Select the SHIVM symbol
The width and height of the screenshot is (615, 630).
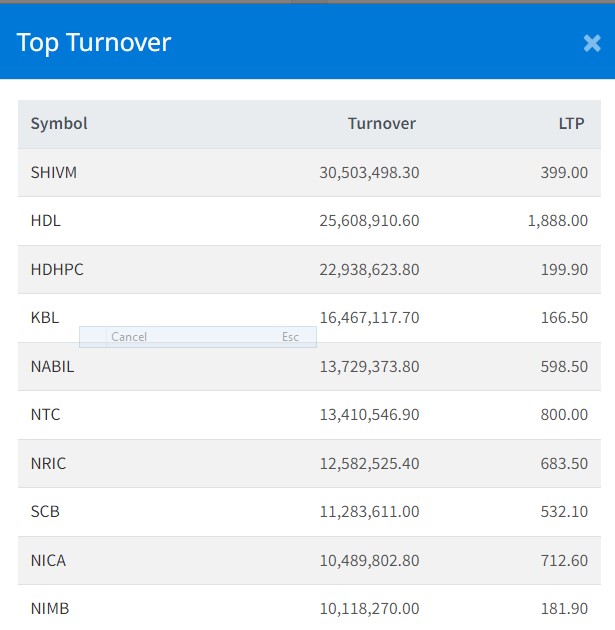point(54,173)
